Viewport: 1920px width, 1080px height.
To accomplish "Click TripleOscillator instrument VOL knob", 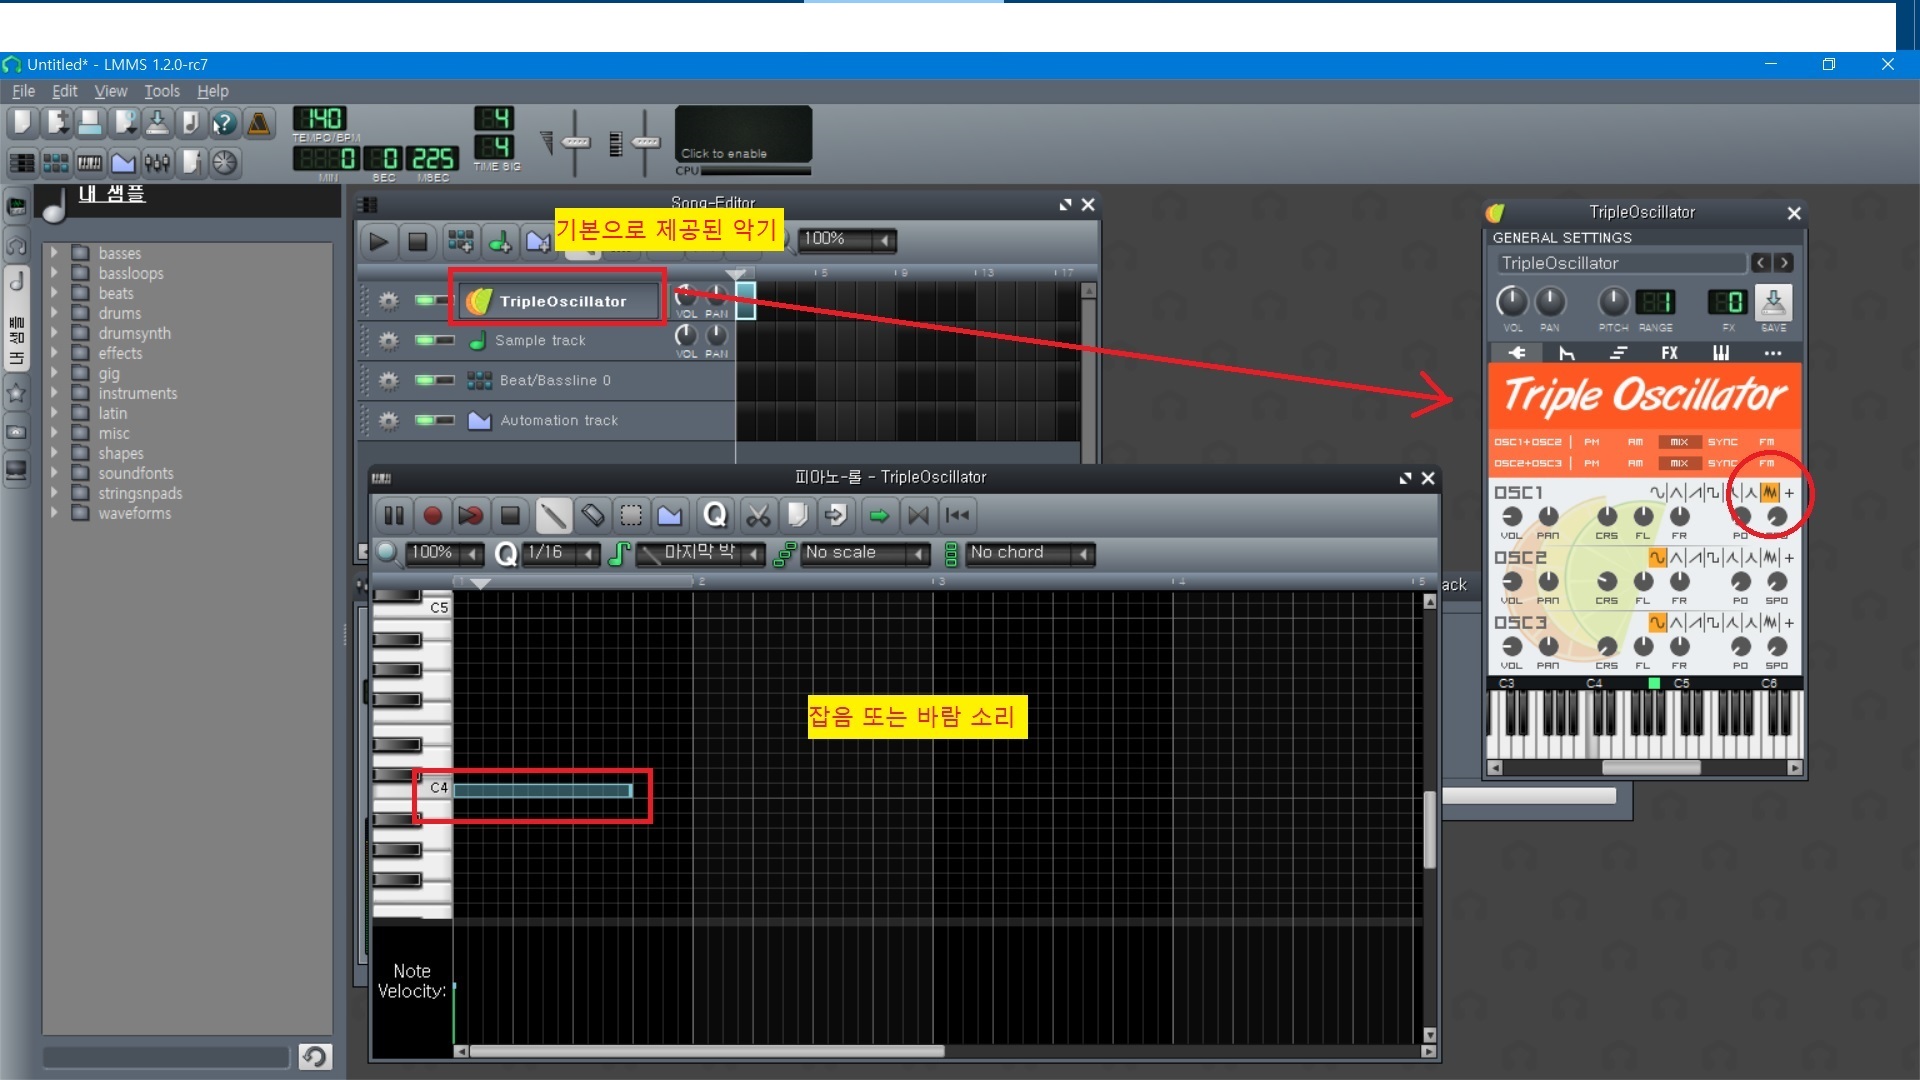I will click(1512, 301).
